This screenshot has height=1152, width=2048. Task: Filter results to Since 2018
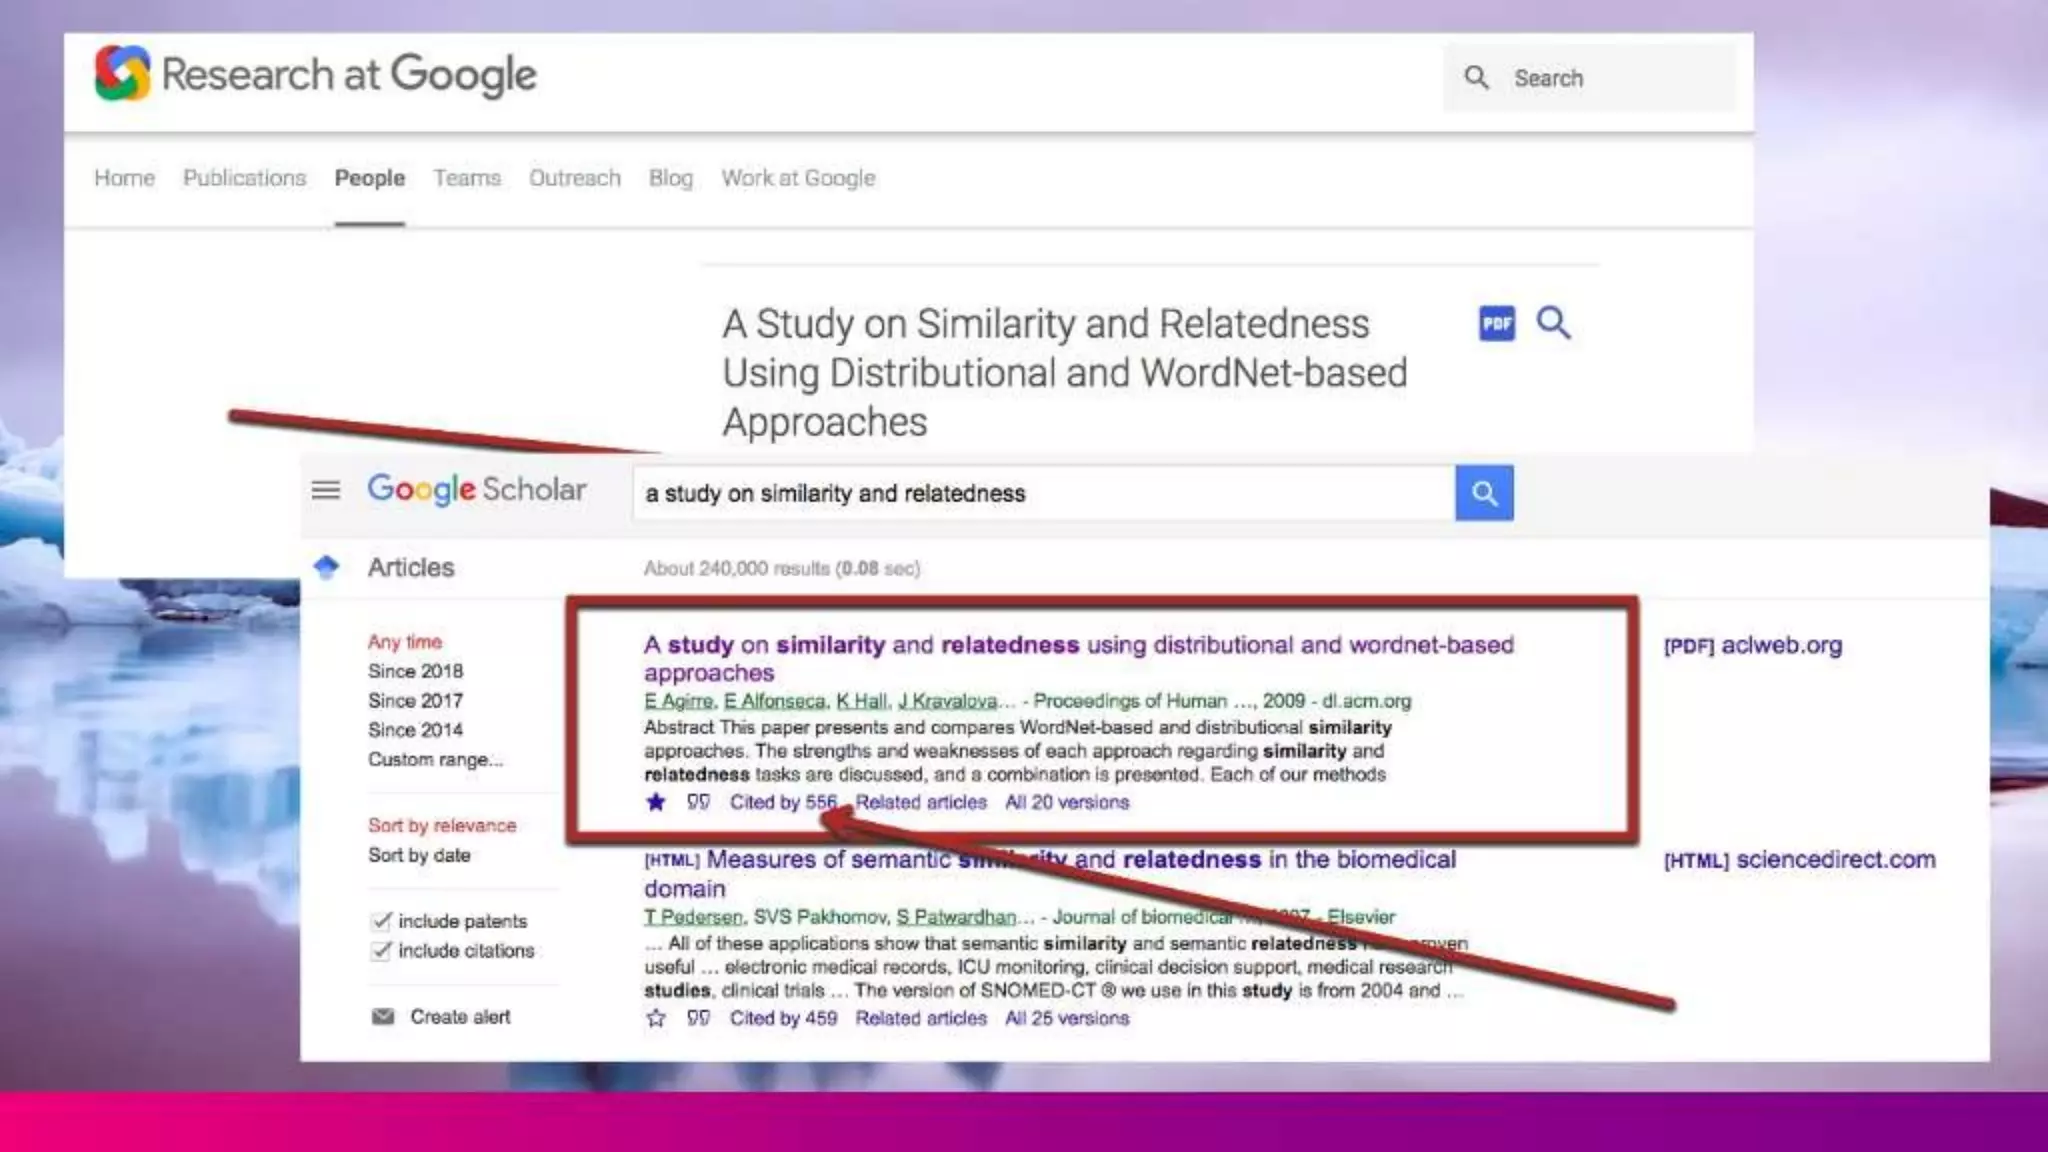click(x=415, y=671)
